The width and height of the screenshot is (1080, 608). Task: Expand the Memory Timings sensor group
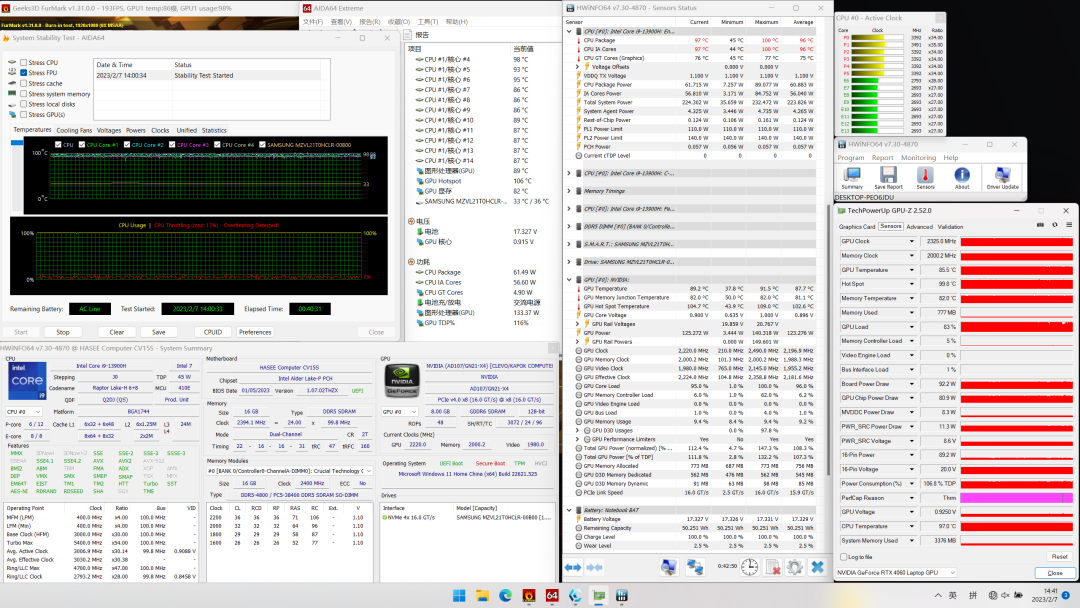[x=570, y=190]
